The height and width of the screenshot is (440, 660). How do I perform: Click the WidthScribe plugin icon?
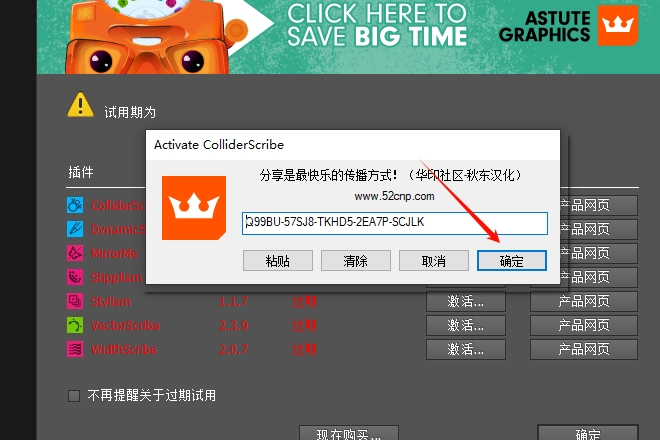(x=75, y=349)
